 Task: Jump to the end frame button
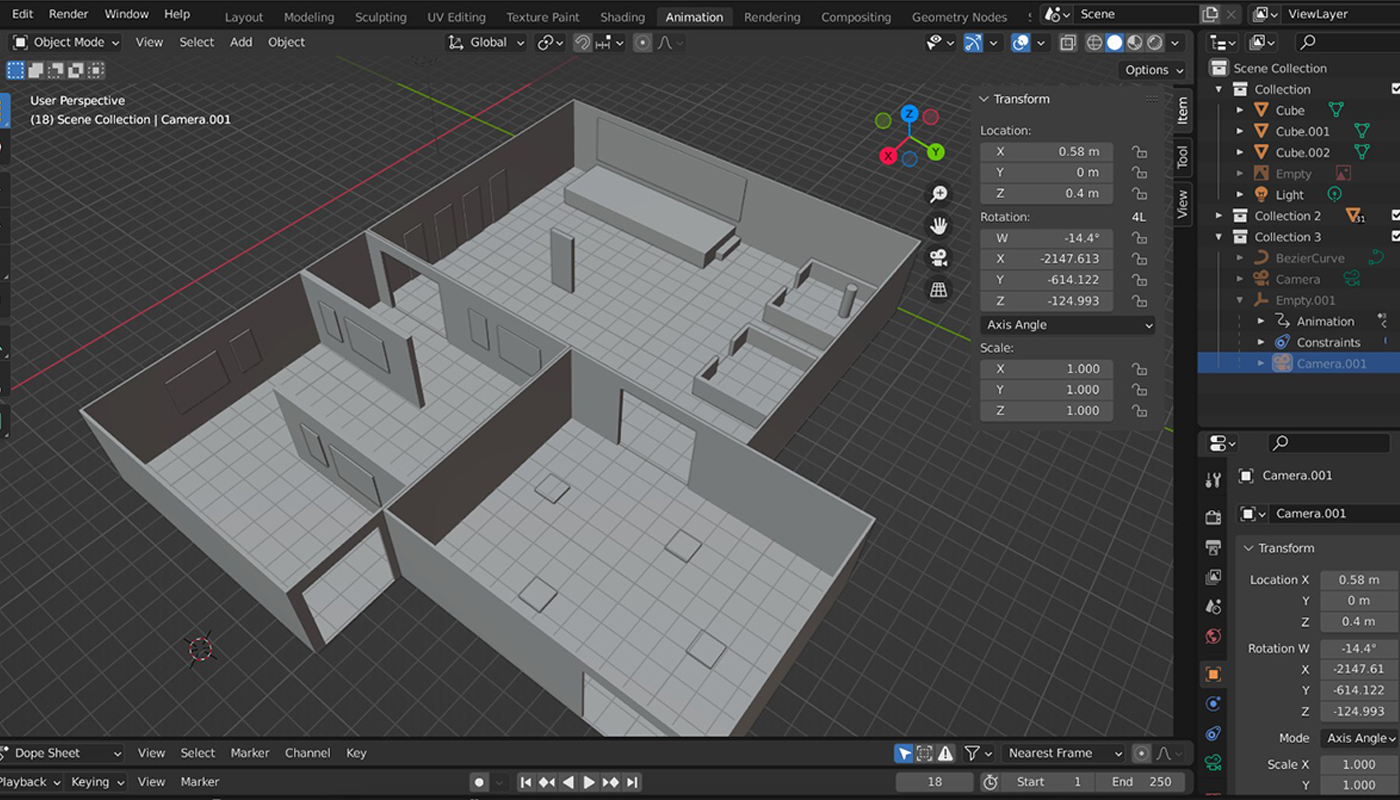click(631, 782)
